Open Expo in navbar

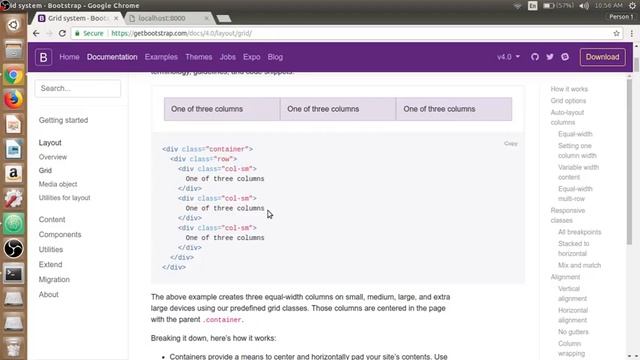(x=251, y=57)
